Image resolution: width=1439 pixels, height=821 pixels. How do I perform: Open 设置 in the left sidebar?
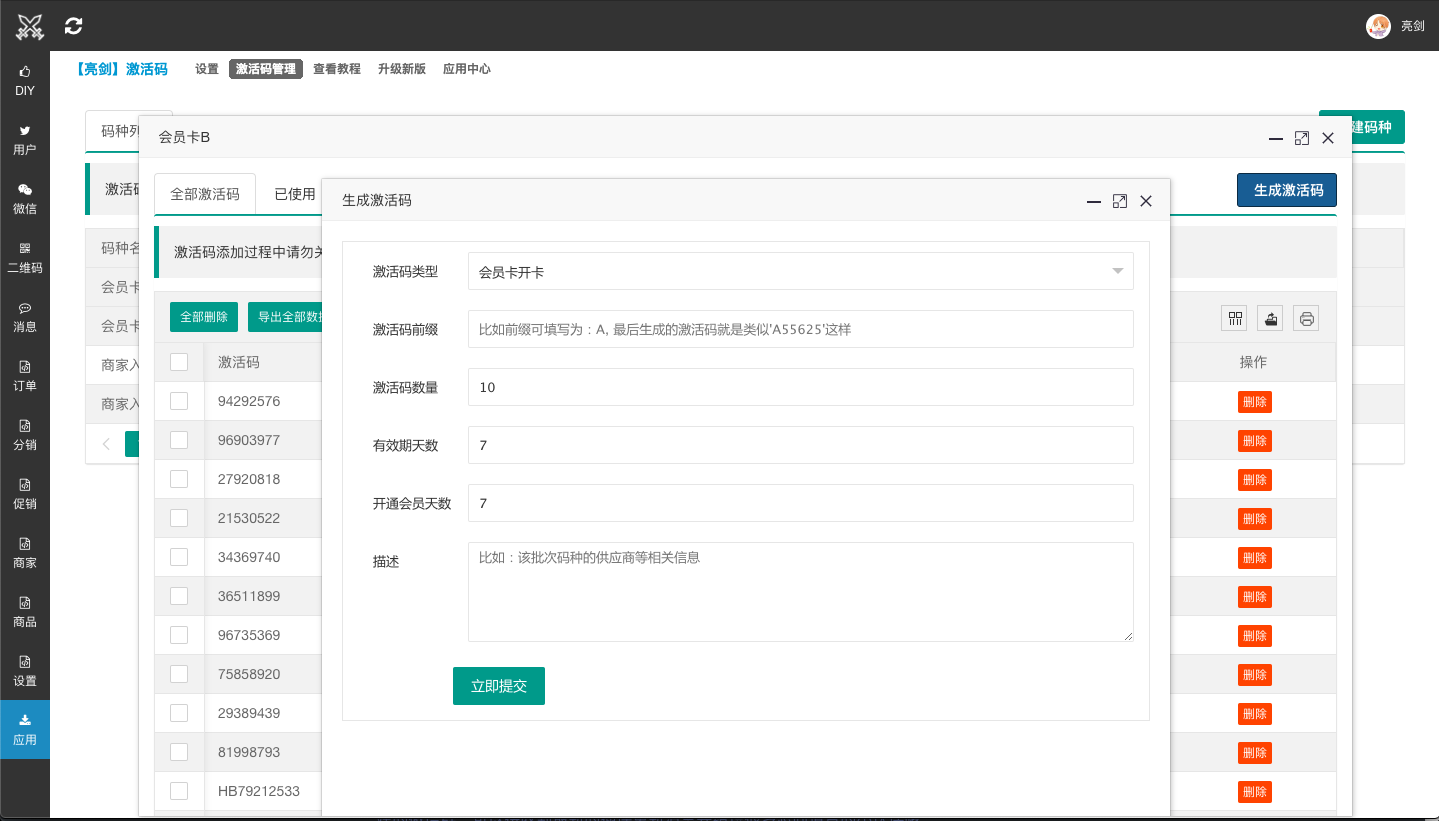(25, 671)
